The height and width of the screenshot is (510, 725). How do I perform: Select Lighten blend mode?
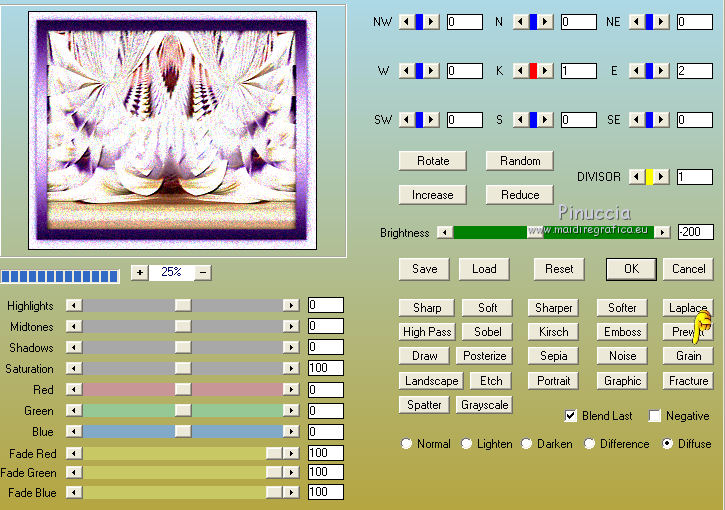[x=467, y=444]
